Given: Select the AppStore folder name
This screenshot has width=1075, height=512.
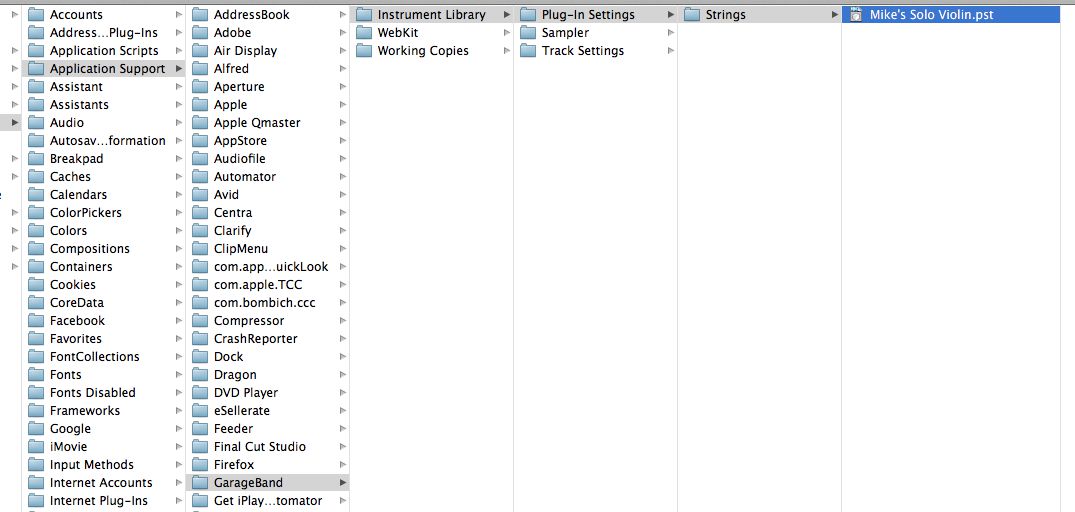Looking at the screenshot, I should (240, 141).
